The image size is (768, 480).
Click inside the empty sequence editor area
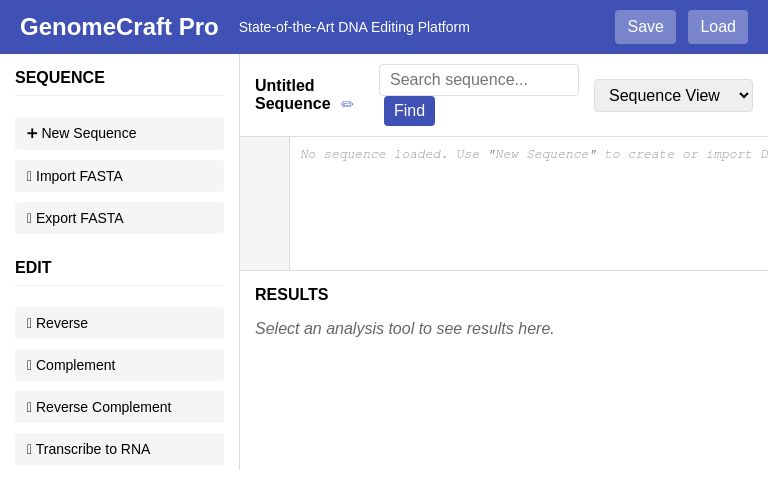(x=528, y=210)
